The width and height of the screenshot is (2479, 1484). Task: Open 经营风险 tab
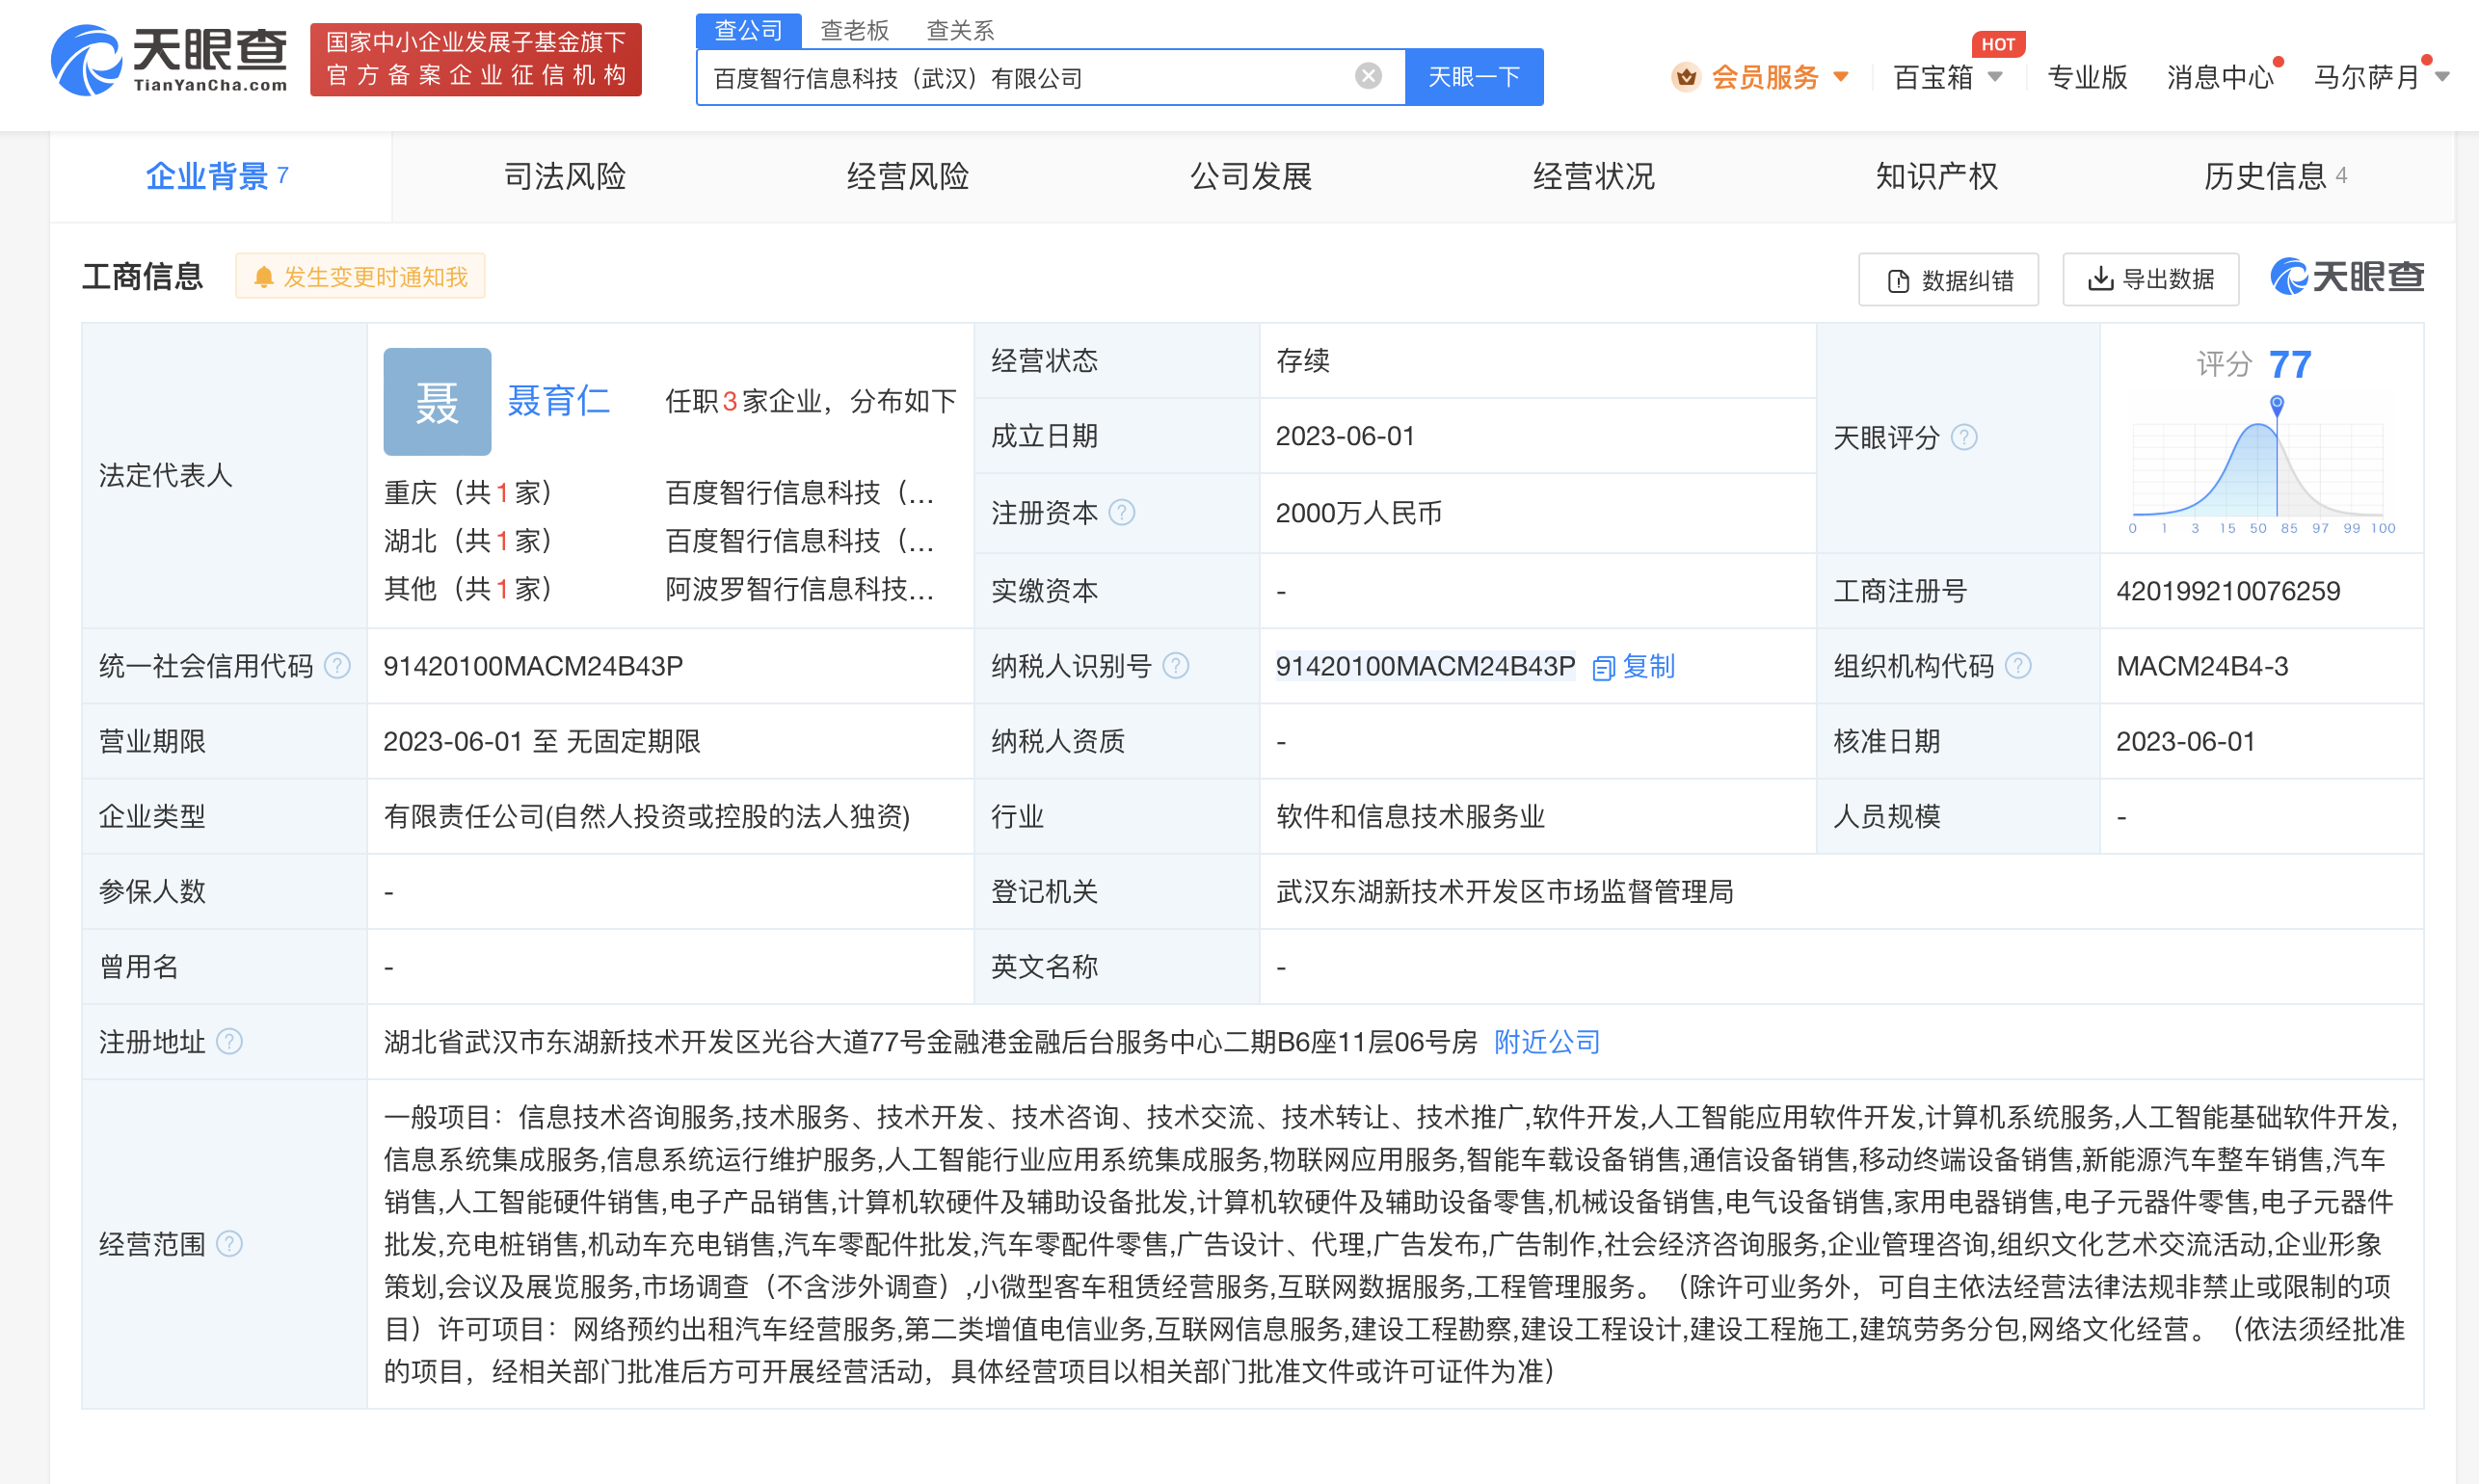click(908, 176)
